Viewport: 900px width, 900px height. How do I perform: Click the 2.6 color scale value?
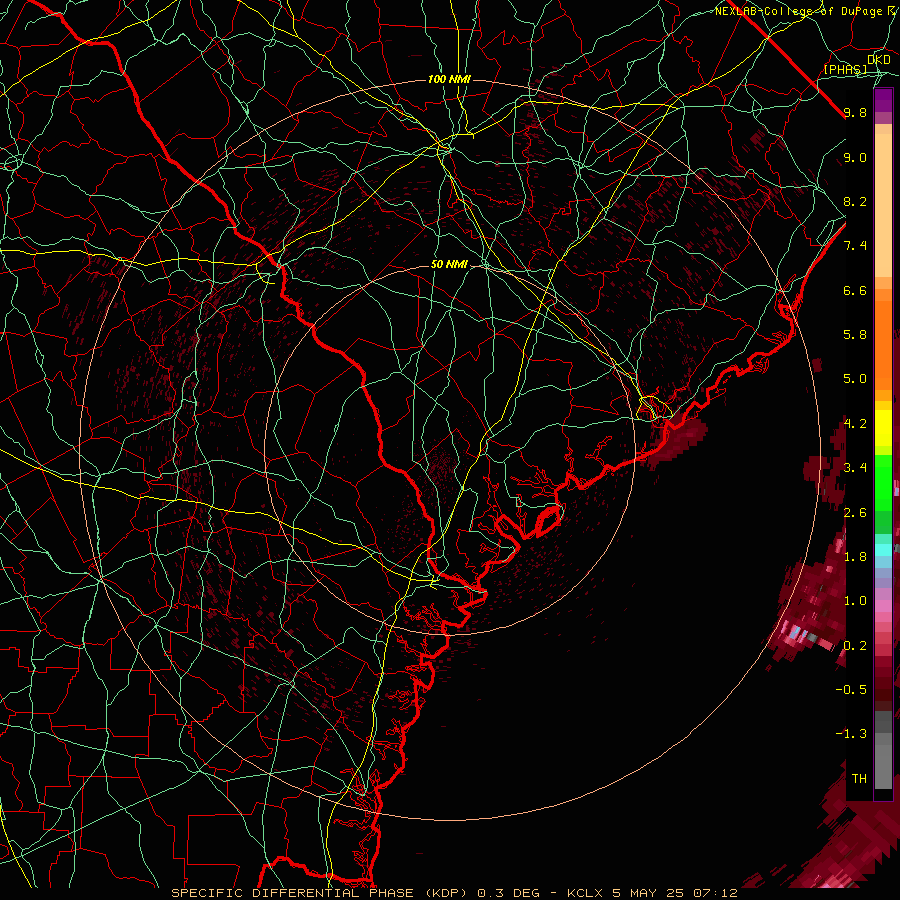(855, 513)
